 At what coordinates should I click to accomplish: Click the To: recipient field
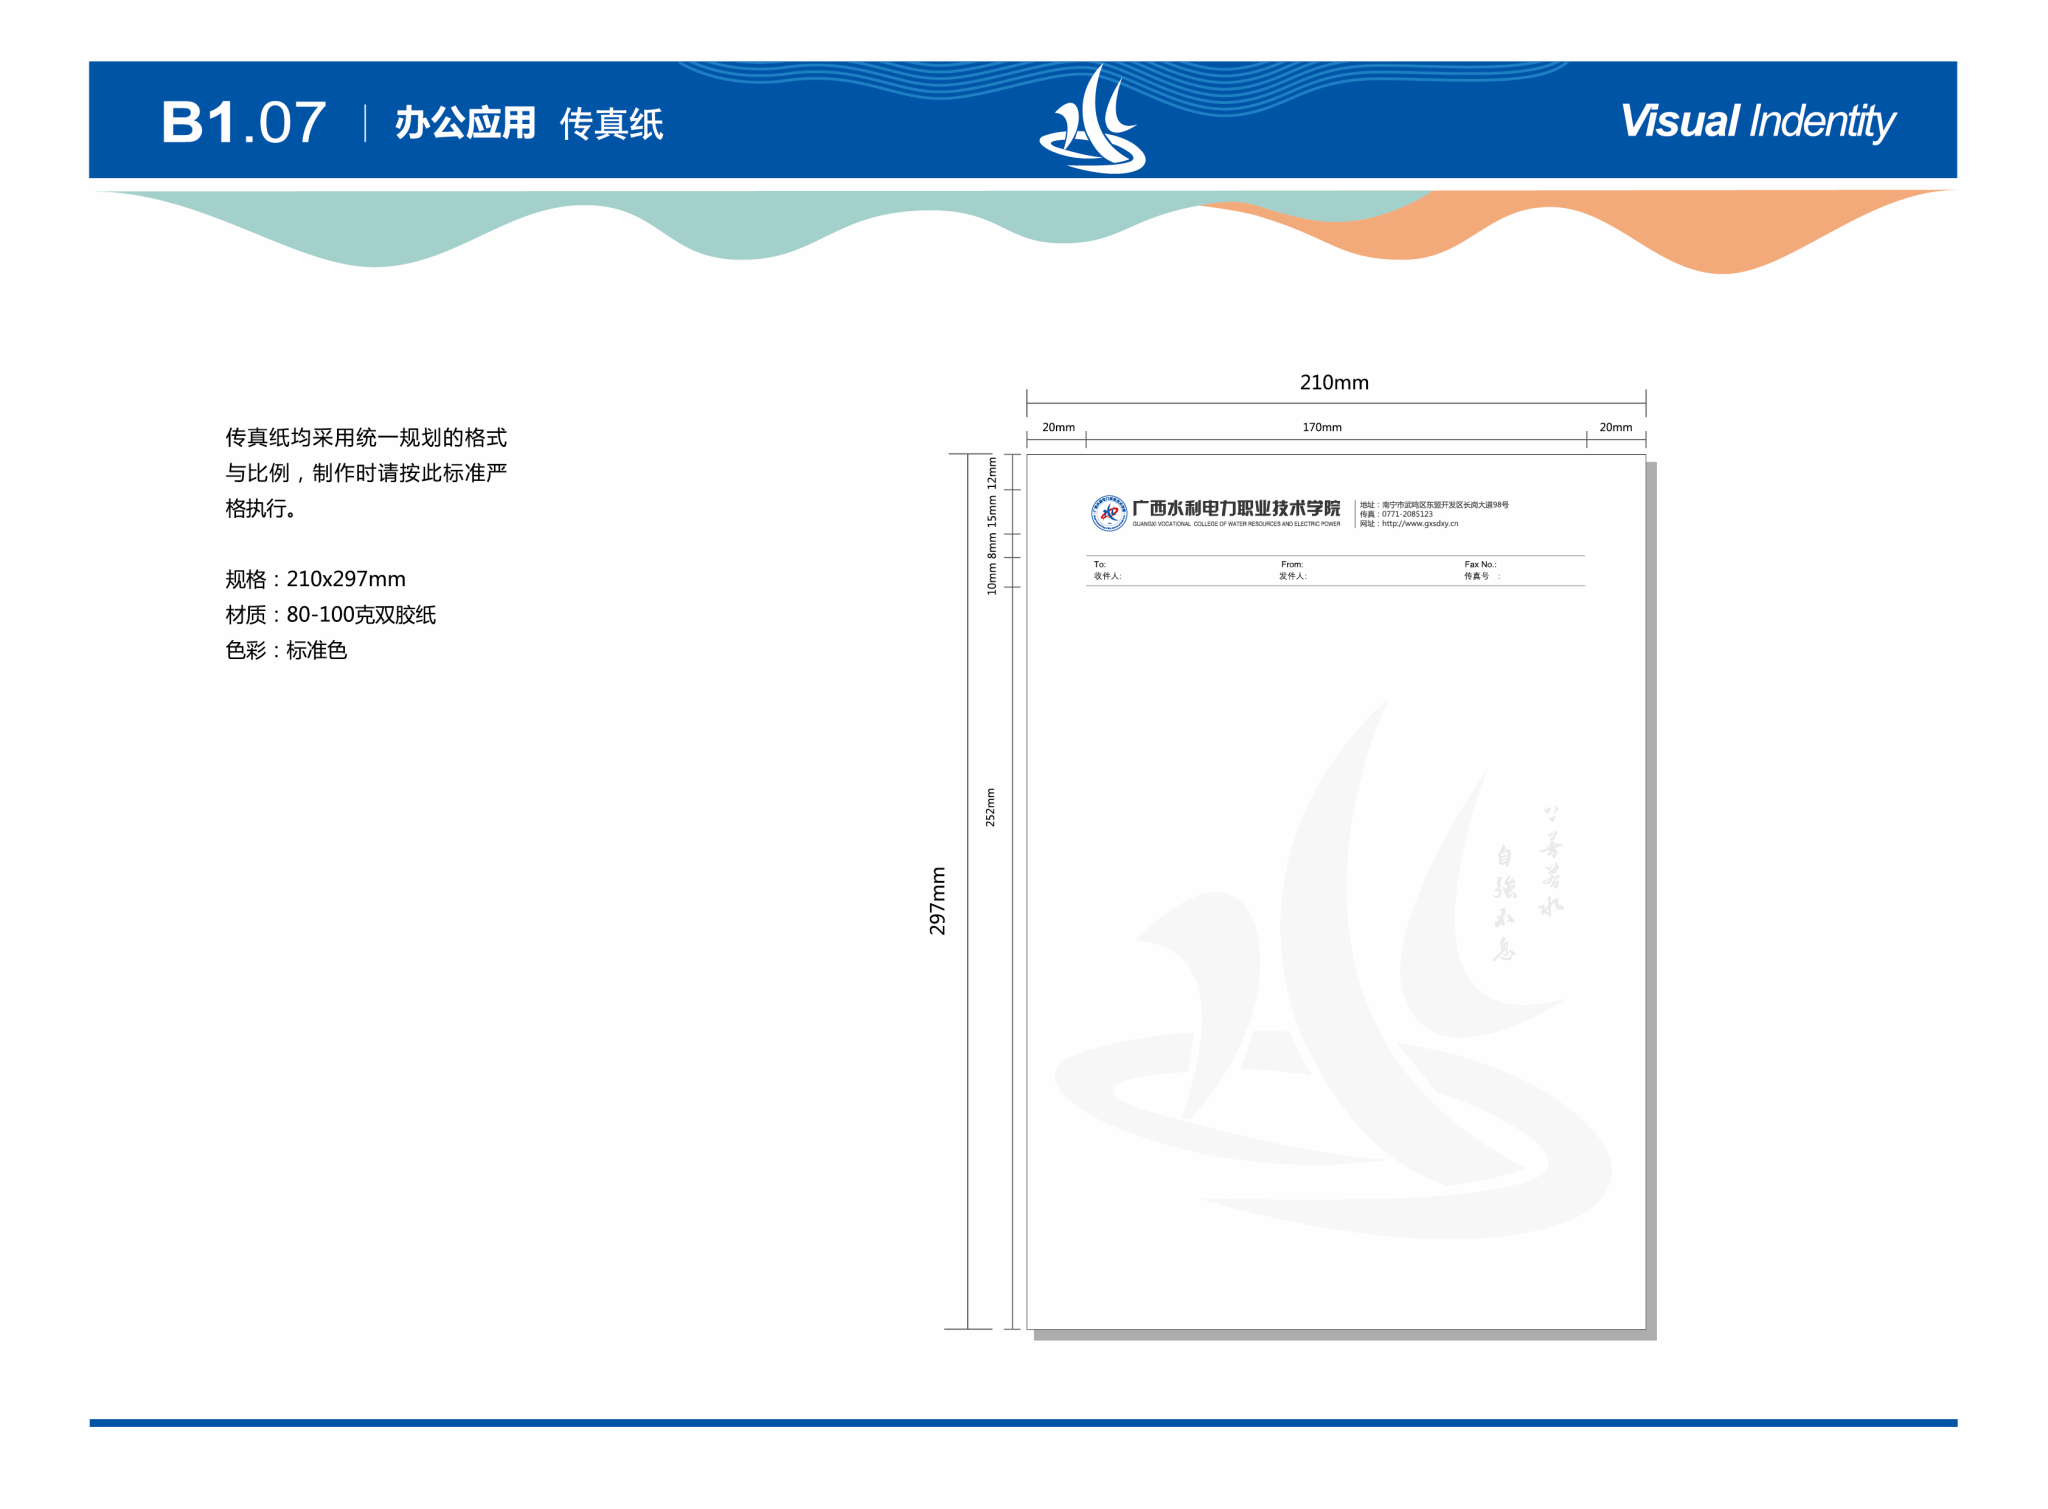click(x=1100, y=565)
